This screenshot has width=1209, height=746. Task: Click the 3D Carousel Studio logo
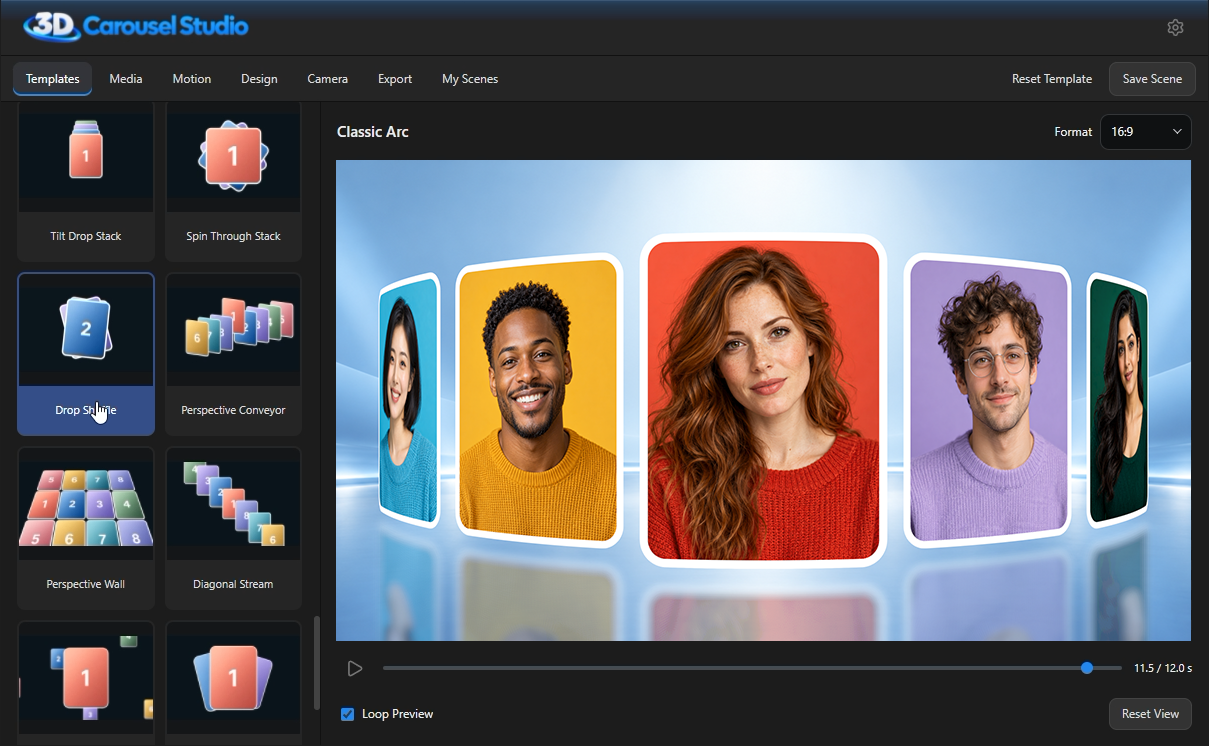tap(136, 26)
